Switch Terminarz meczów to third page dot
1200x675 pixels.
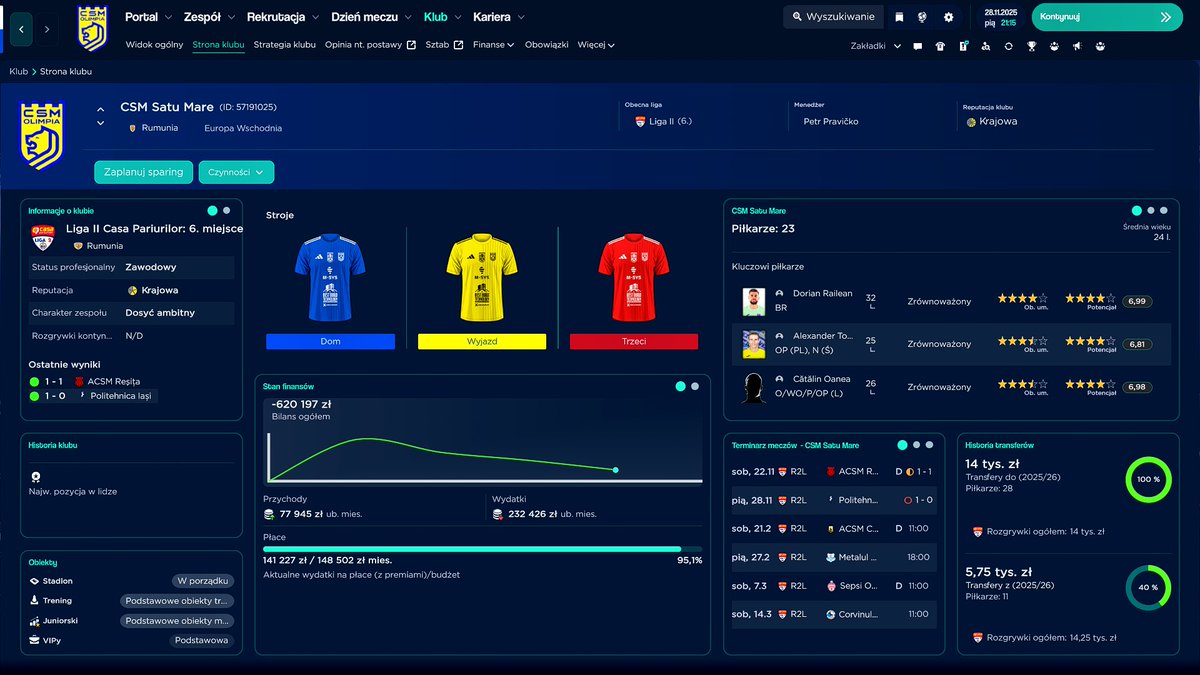click(930, 445)
